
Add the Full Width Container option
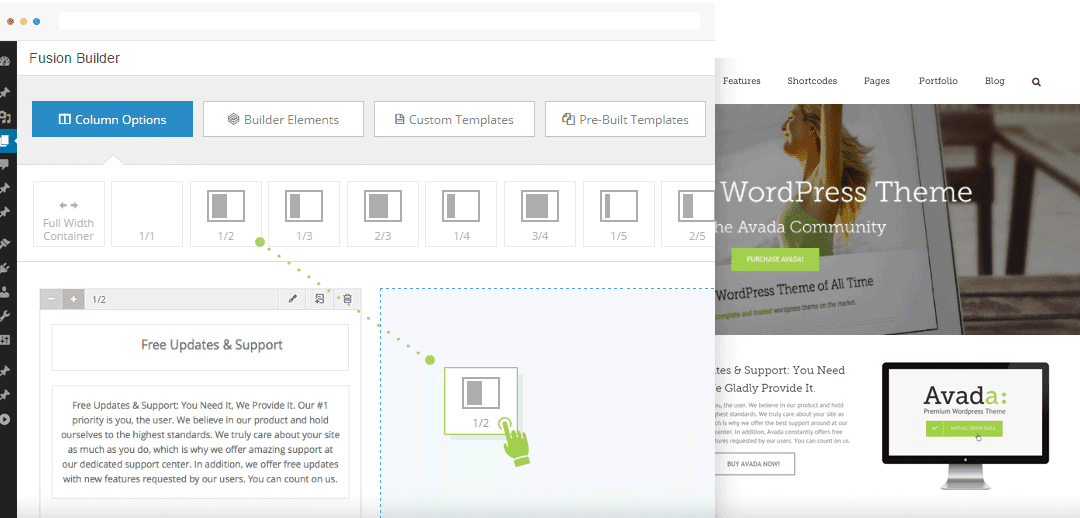69,214
